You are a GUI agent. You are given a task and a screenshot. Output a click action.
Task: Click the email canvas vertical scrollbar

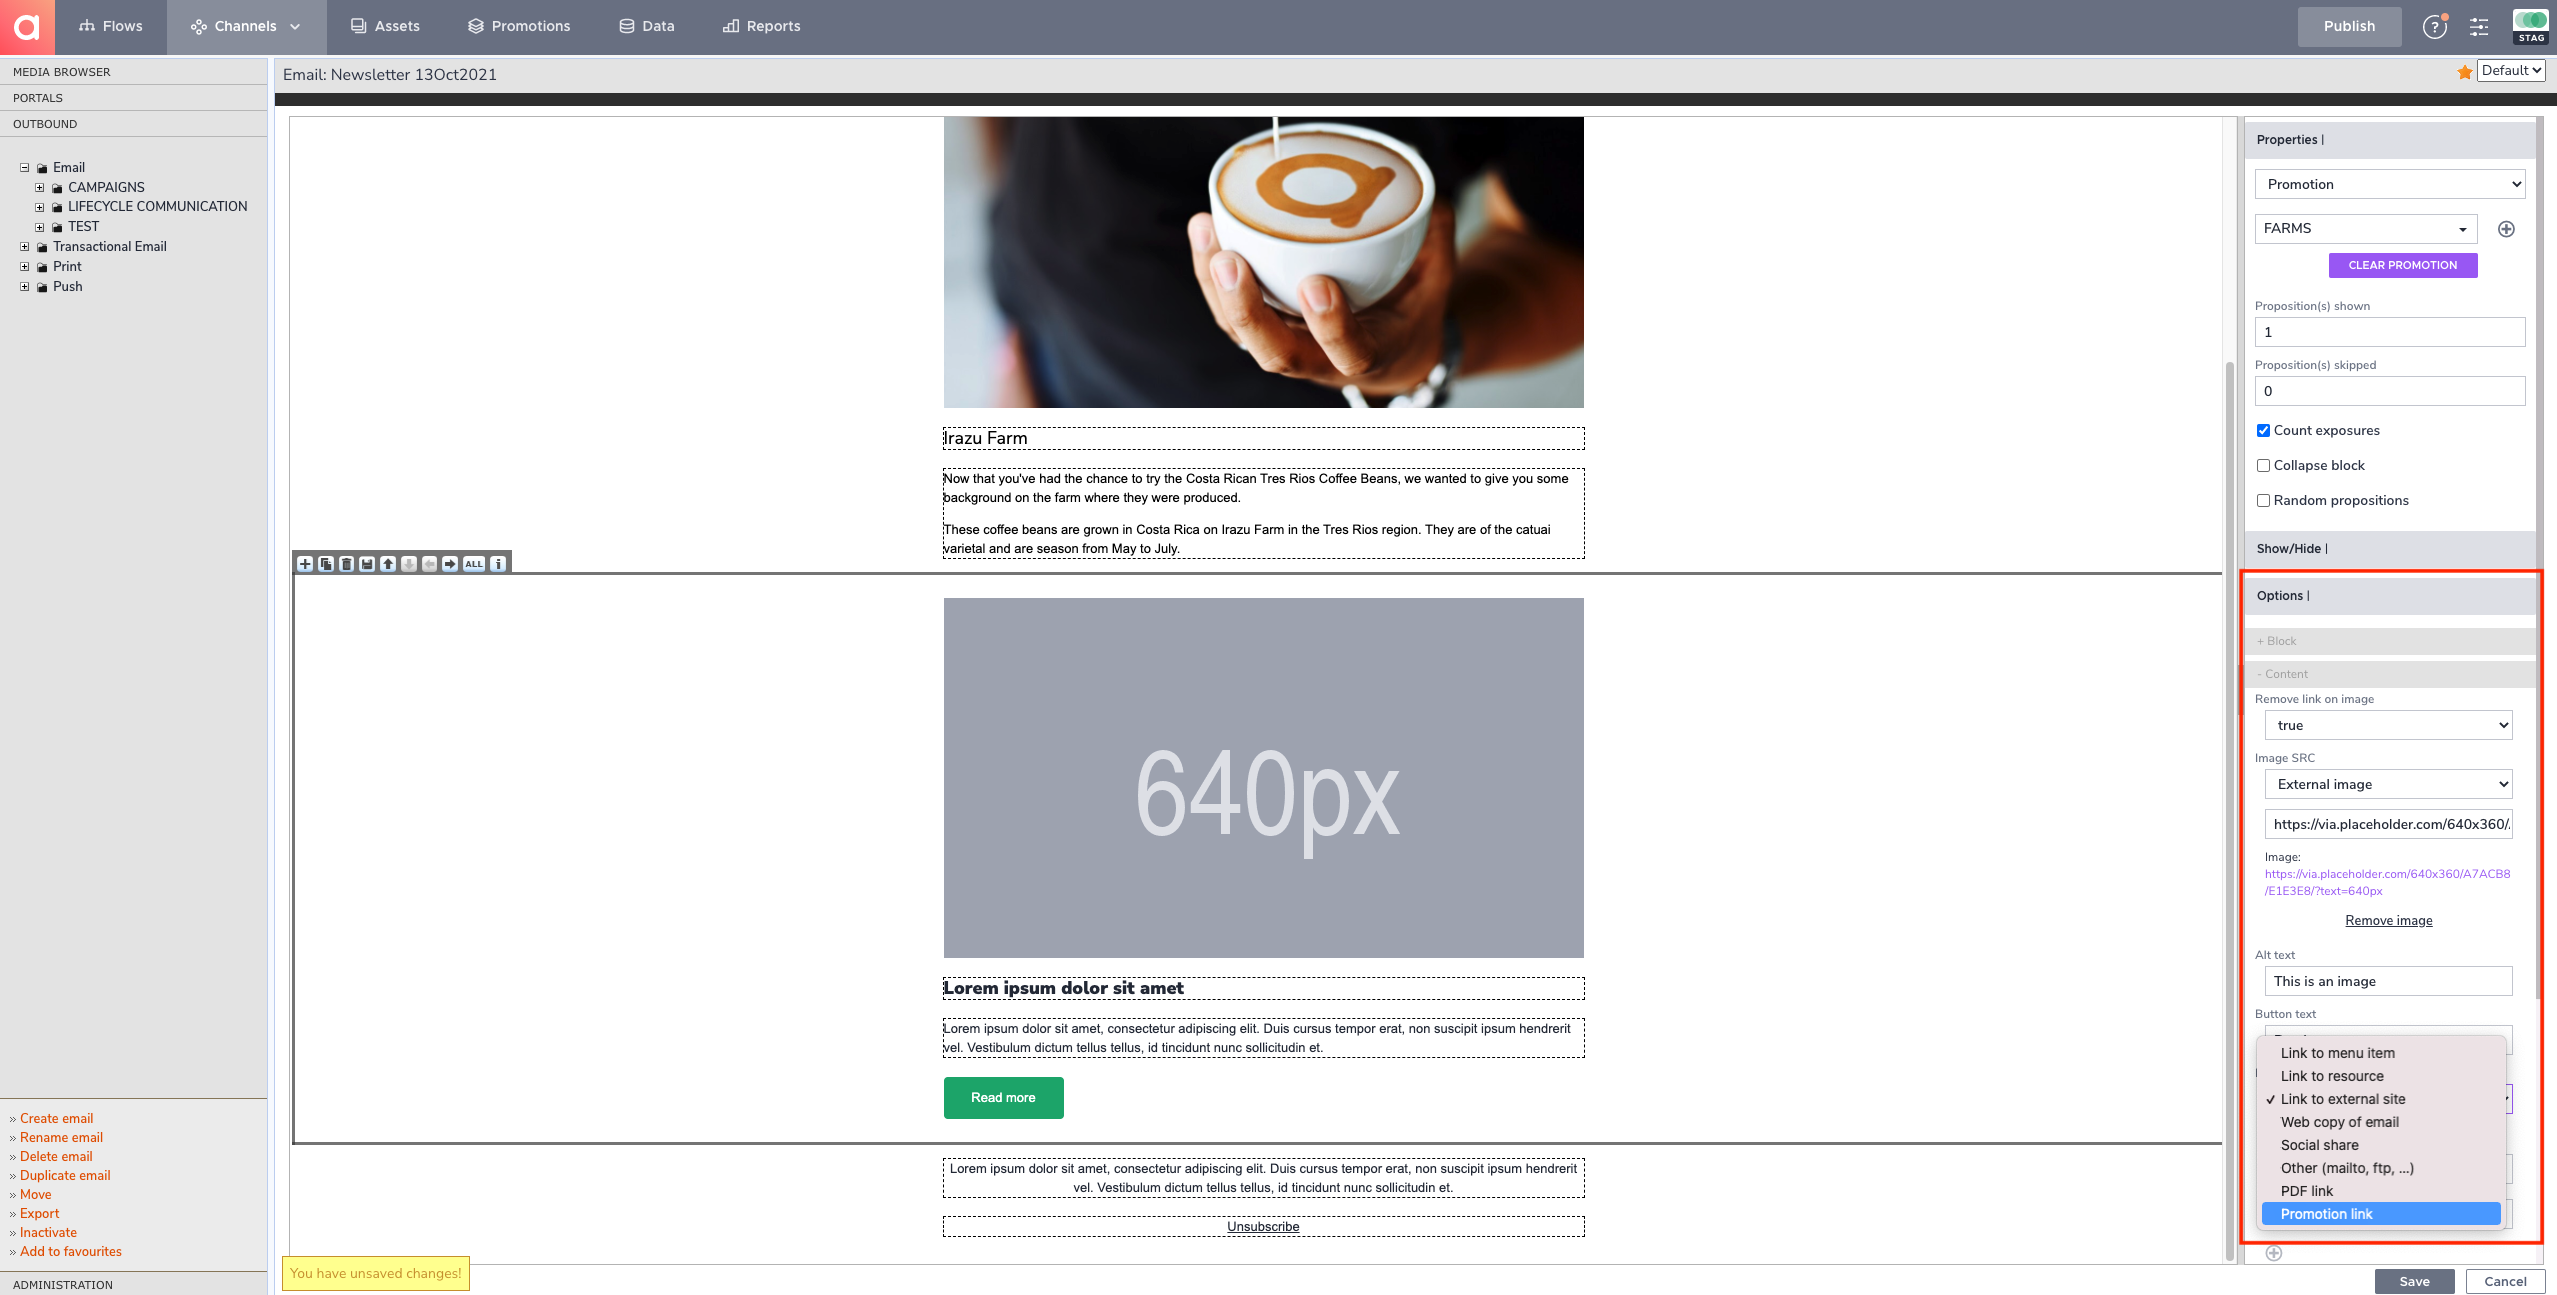(x=2229, y=810)
